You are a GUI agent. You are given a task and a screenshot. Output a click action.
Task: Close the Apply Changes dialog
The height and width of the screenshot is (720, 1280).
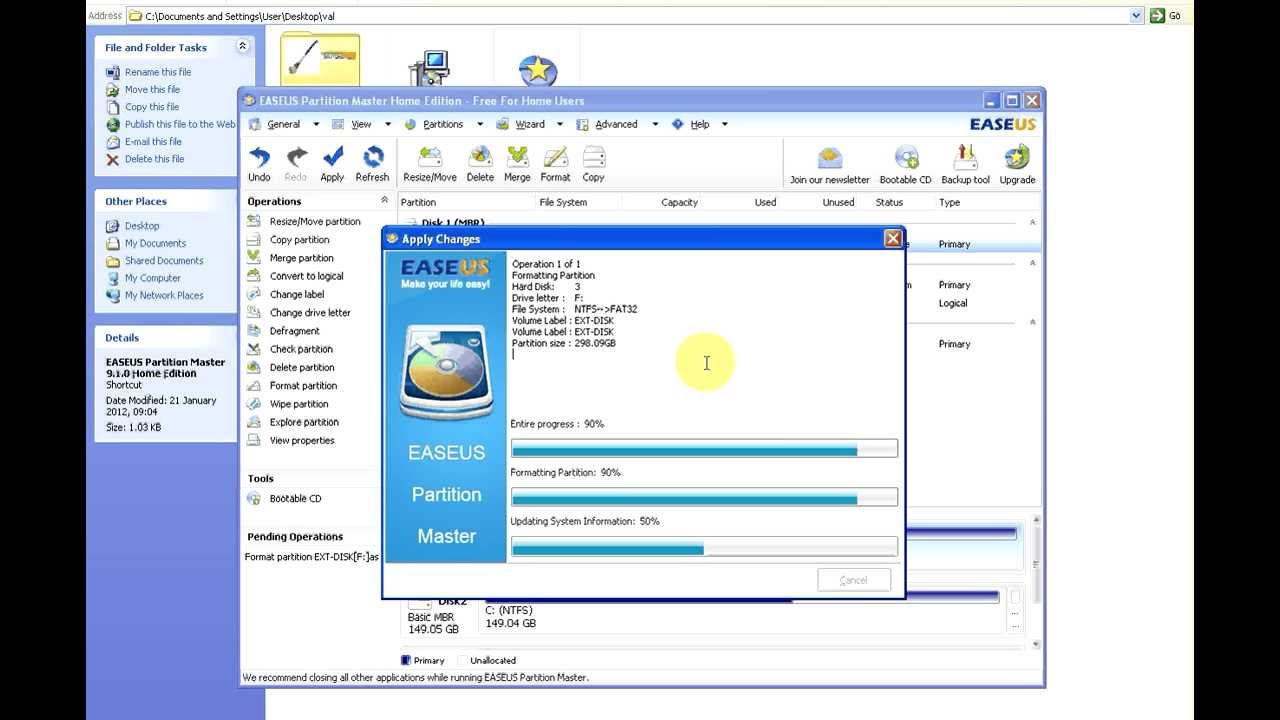click(893, 238)
